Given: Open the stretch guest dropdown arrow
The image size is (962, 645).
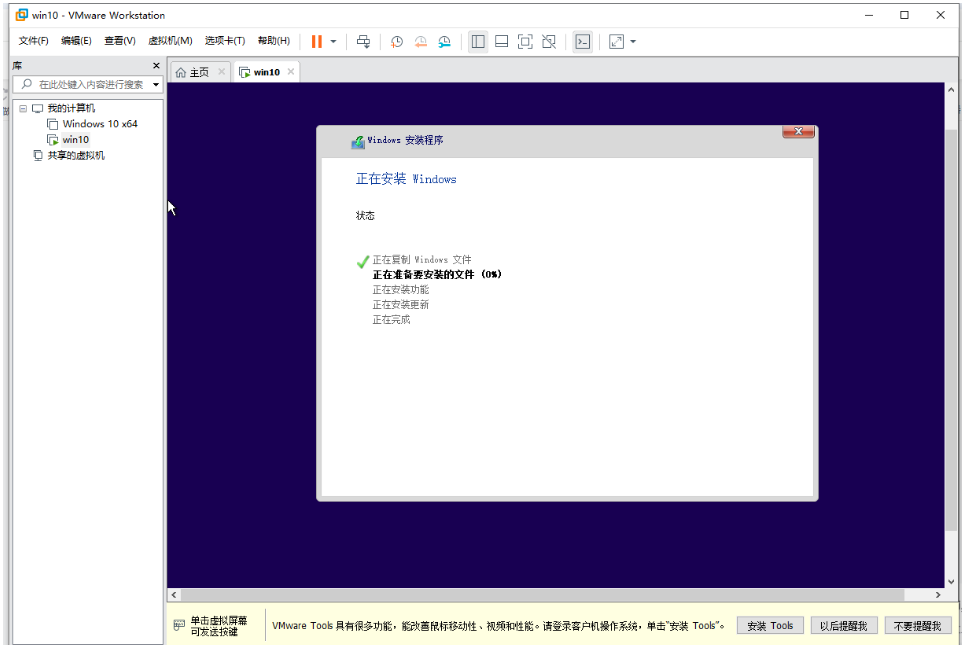Looking at the screenshot, I should coord(633,42).
